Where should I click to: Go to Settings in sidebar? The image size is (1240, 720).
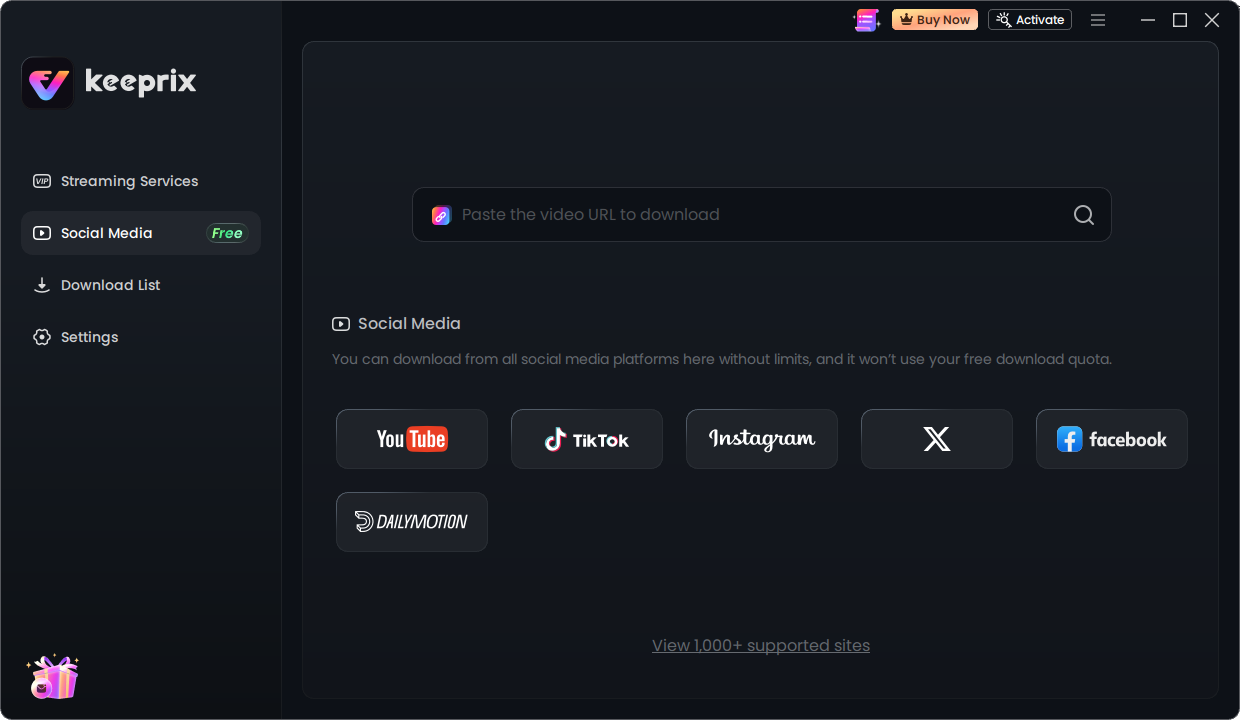pos(140,337)
